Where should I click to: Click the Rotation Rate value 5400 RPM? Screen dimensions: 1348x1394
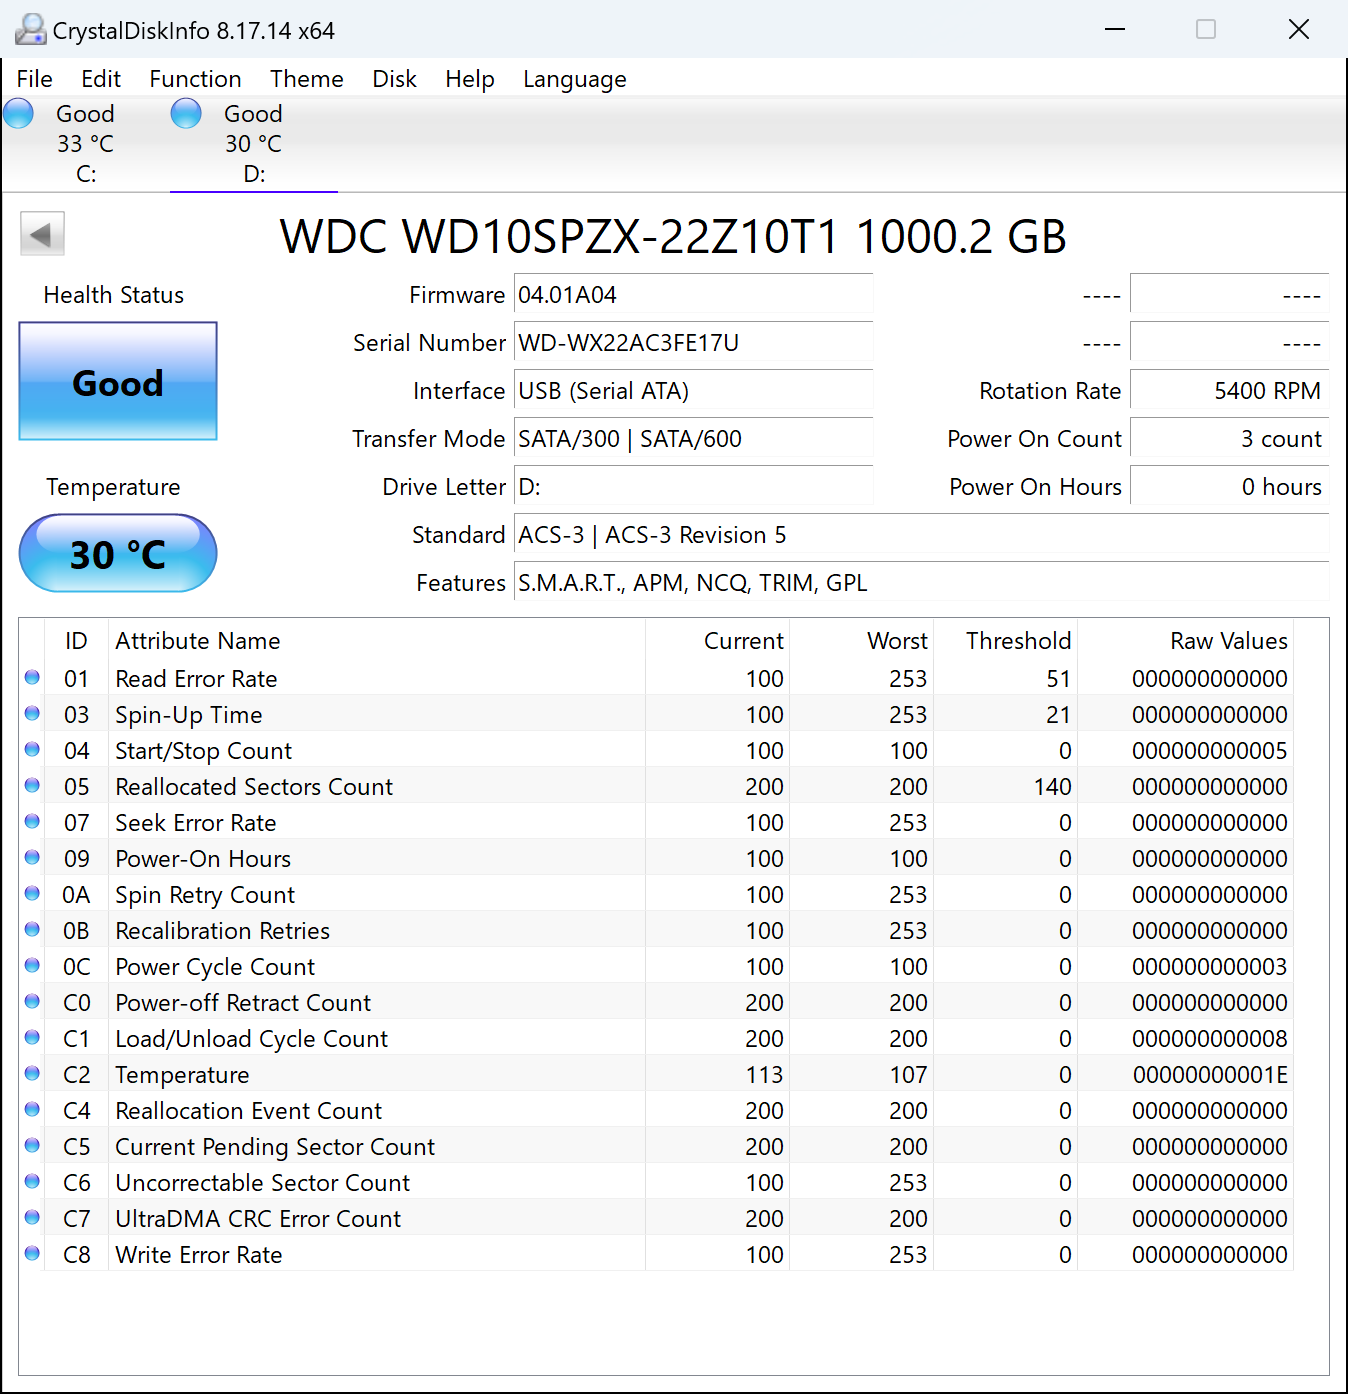[1229, 391]
